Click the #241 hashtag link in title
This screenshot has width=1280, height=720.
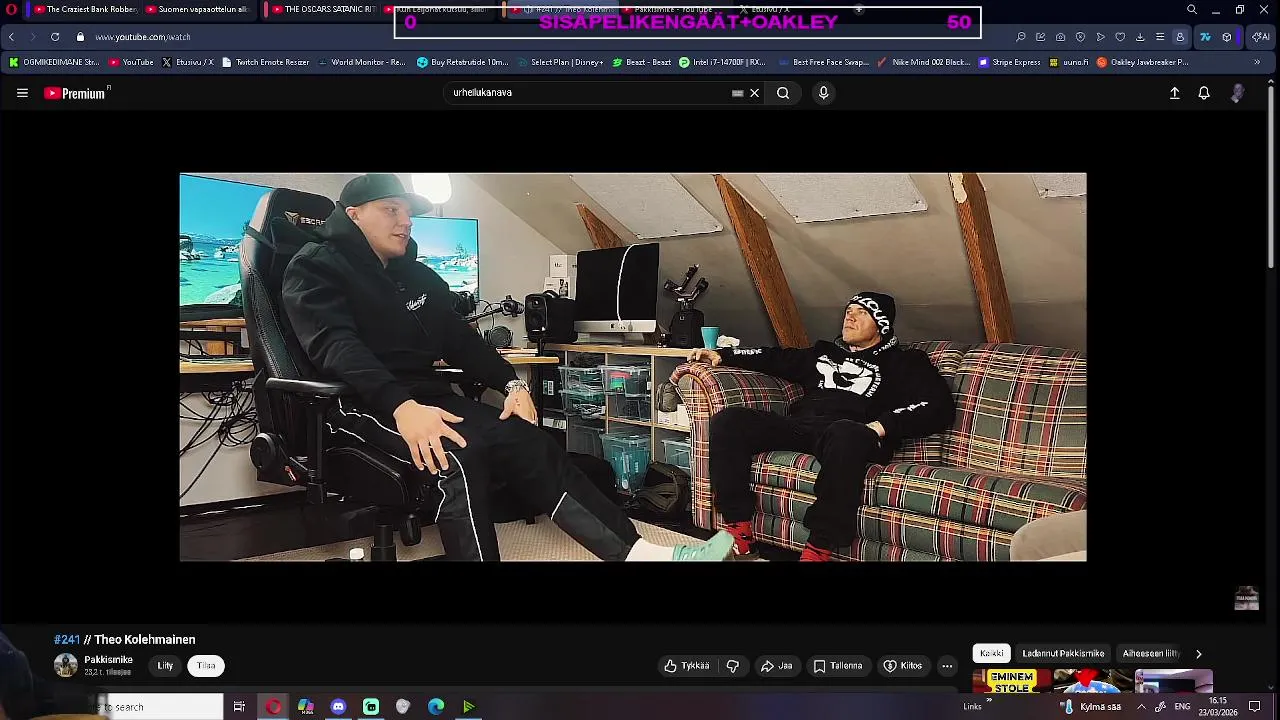67,640
